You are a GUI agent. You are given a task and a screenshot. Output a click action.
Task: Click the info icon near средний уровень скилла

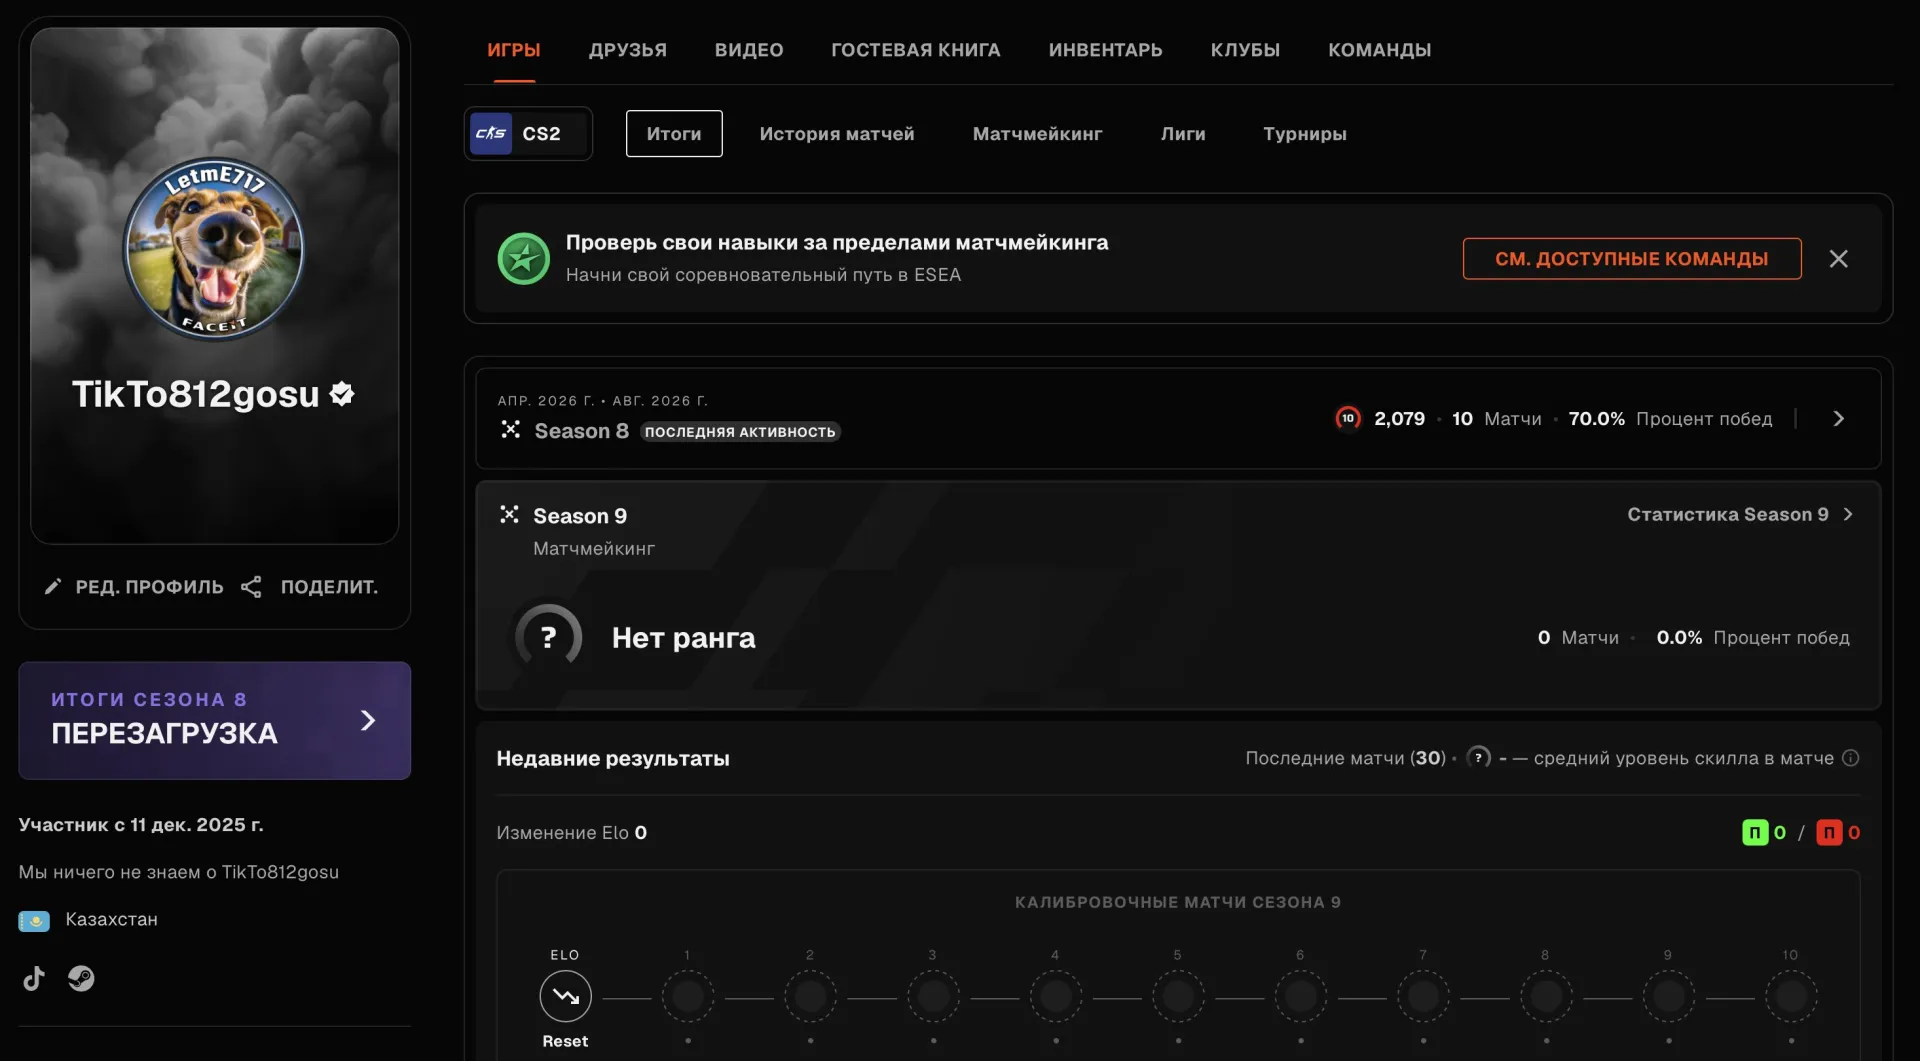coord(1851,758)
